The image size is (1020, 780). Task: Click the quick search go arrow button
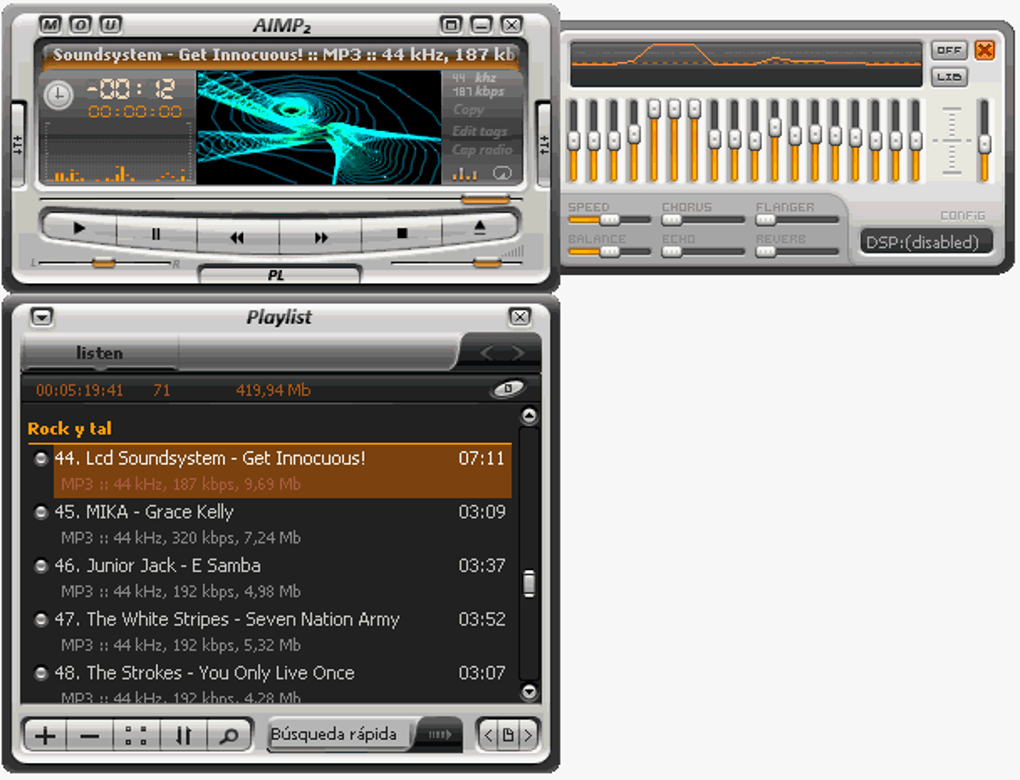point(440,734)
